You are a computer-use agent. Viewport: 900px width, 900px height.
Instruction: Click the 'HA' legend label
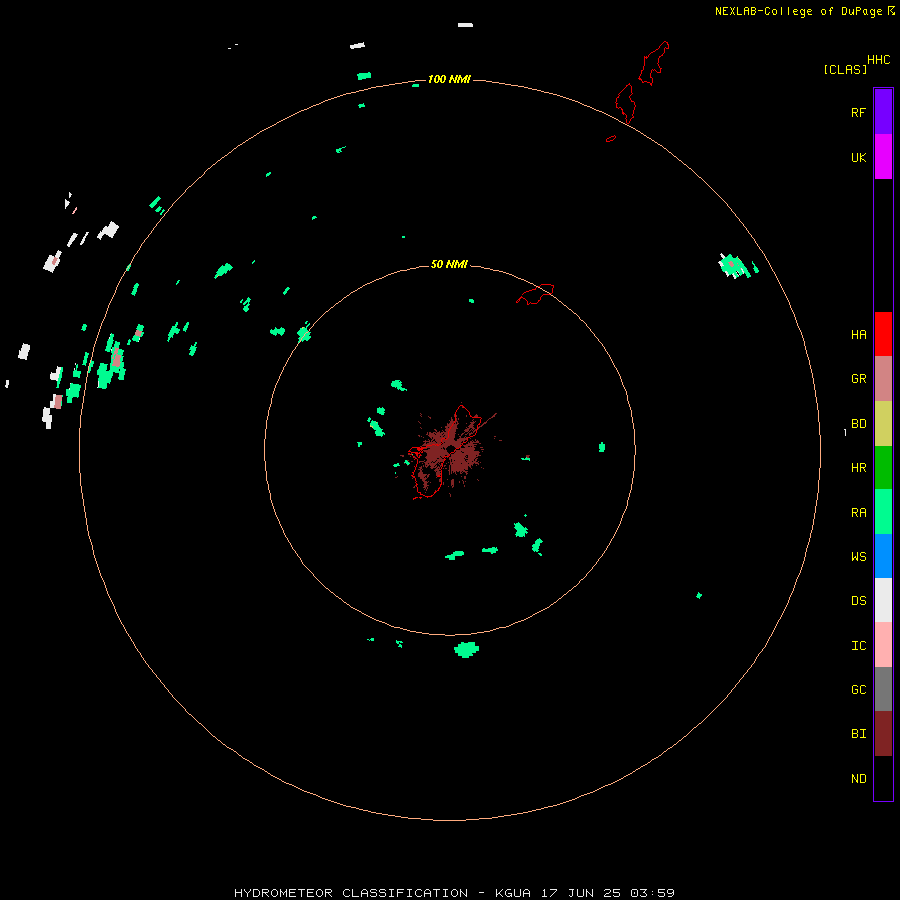coord(859,335)
